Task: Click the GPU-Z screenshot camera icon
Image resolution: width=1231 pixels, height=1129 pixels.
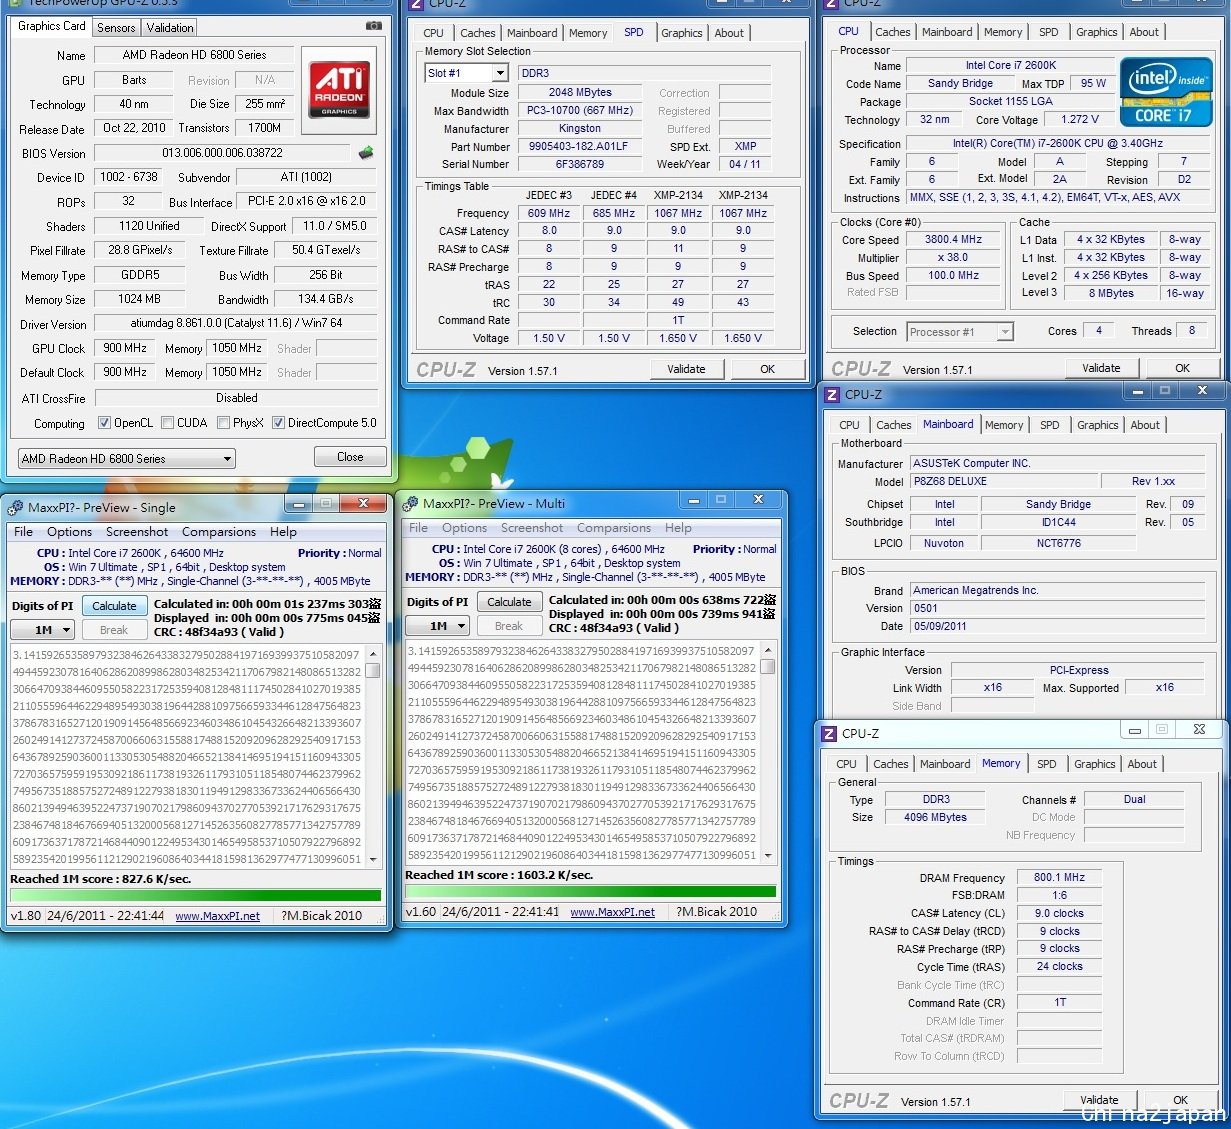Action: pyautogui.click(x=373, y=25)
